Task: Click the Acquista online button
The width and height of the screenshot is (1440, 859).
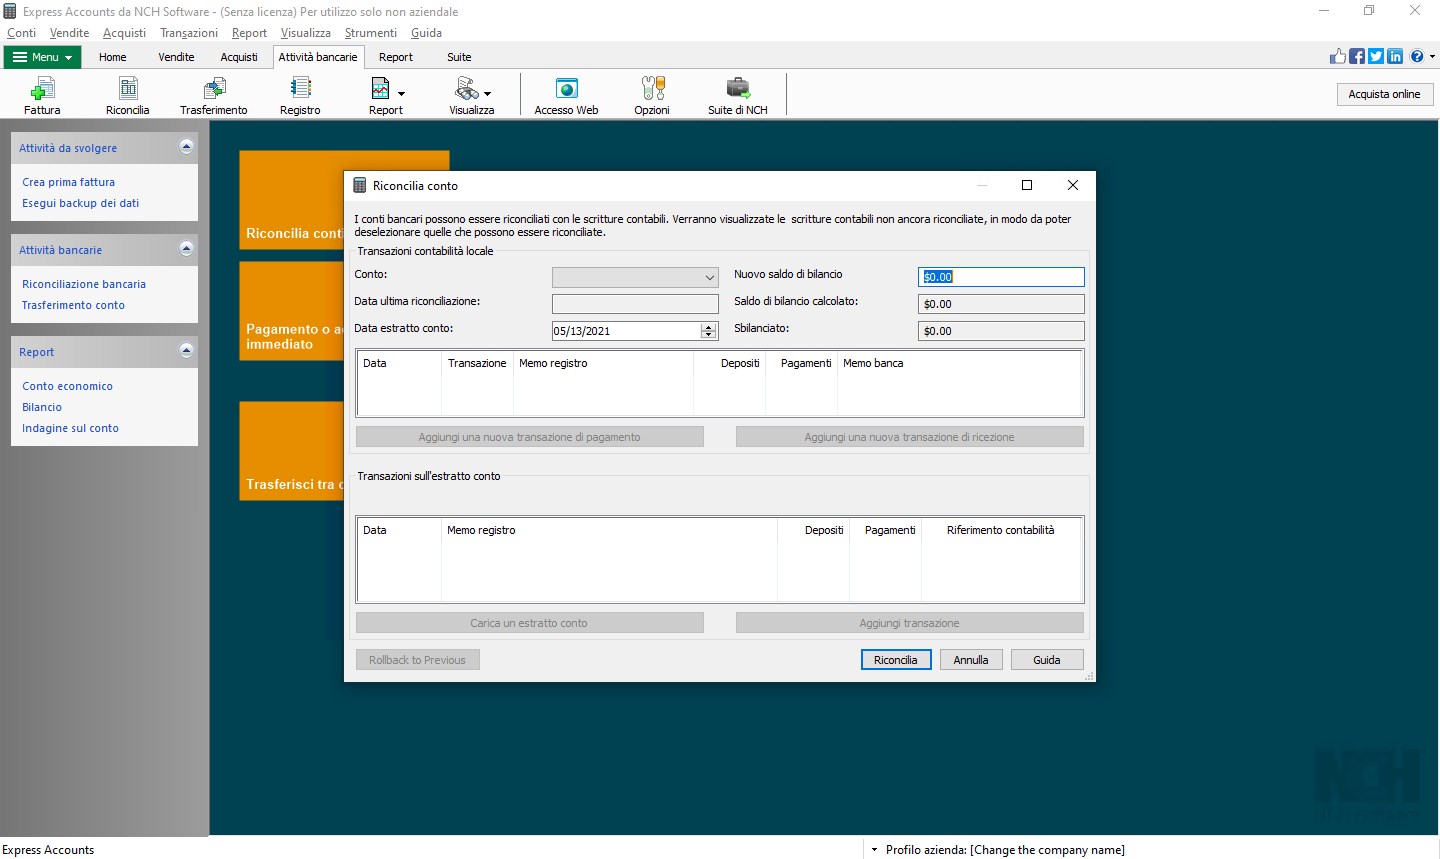Action: click(x=1384, y=94)
